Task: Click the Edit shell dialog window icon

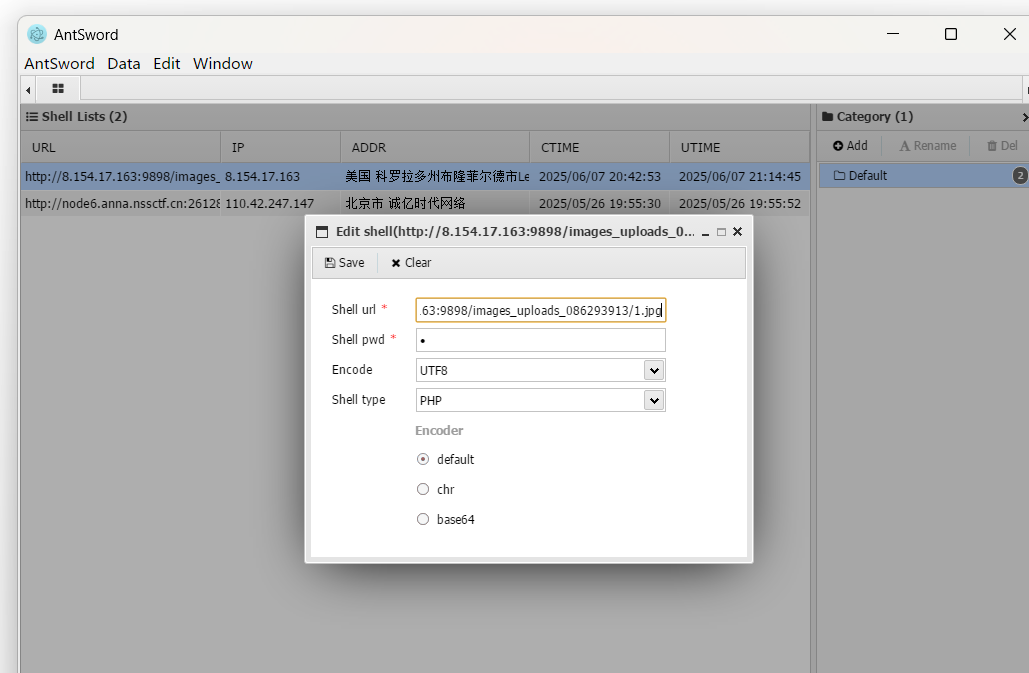Action: pos(322,232)
